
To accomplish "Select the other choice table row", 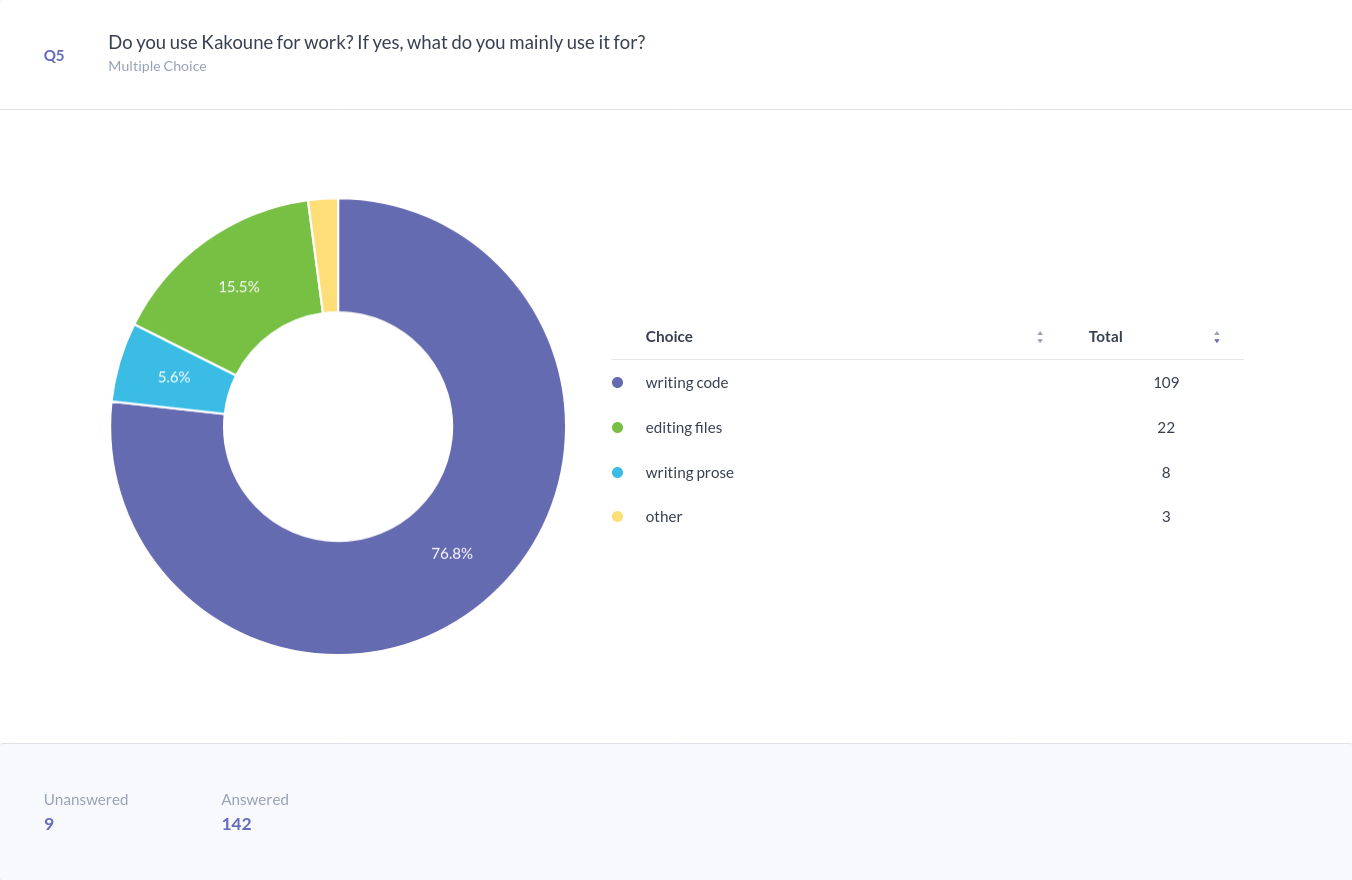I will pos(664,517).
